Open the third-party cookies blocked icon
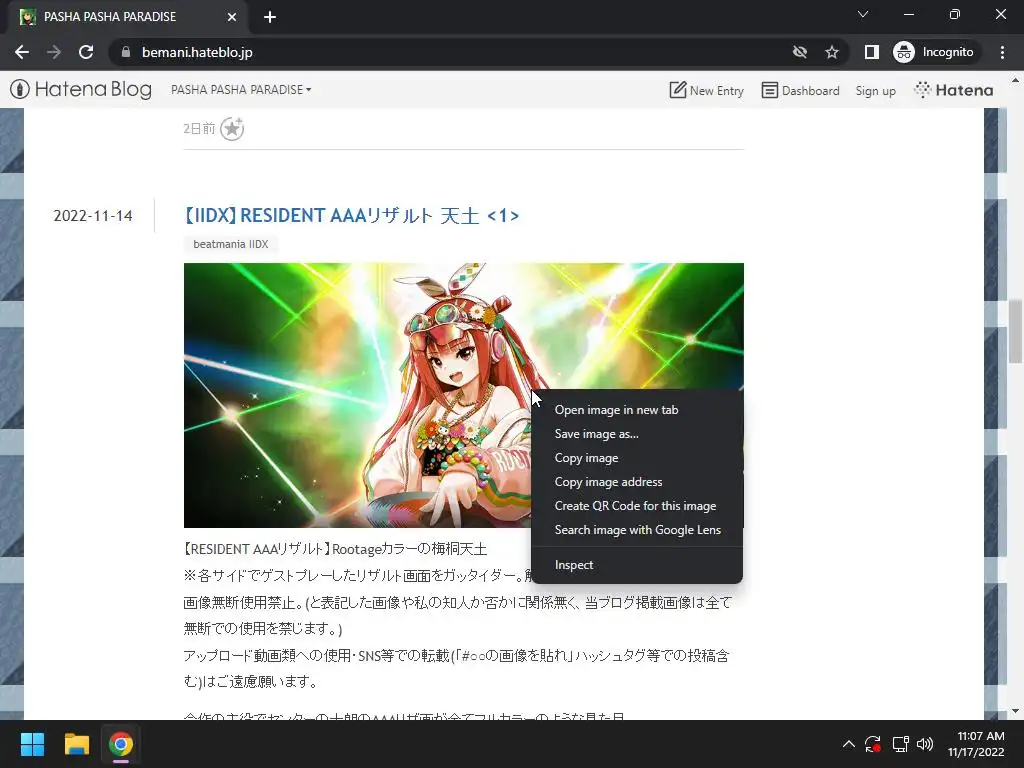 point(799,52)
